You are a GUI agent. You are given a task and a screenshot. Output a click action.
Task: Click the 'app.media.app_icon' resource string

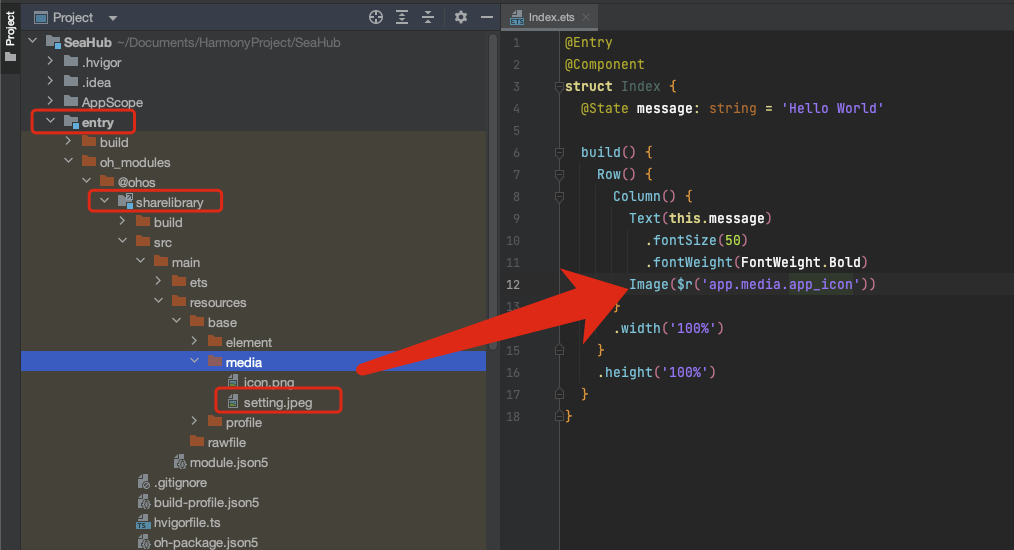pos(781,285)
